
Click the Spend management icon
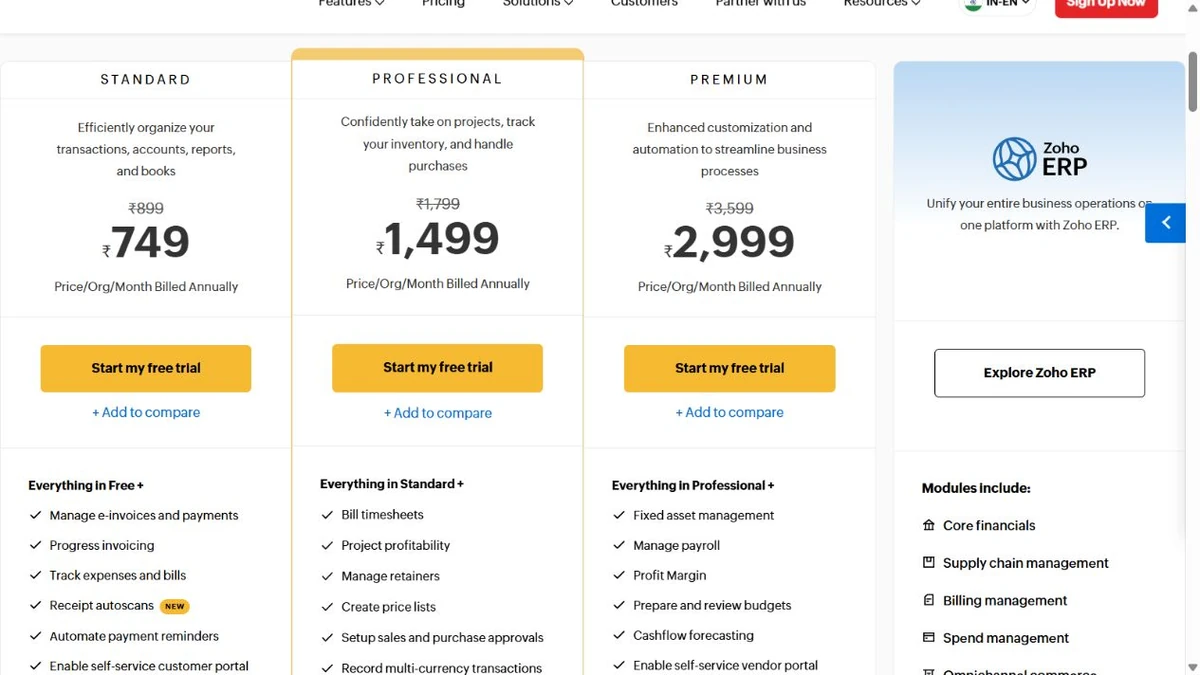pos(929,637)
